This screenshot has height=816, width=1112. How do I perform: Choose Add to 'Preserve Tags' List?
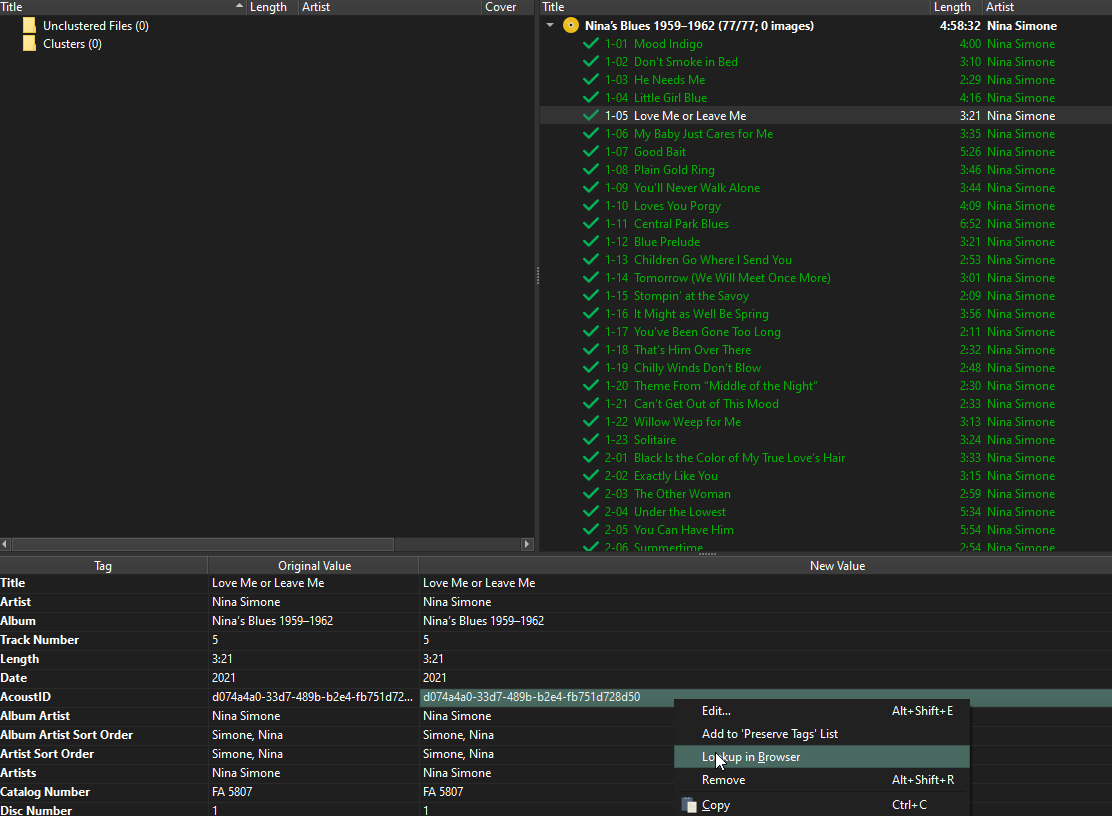(x=770, y=734)
